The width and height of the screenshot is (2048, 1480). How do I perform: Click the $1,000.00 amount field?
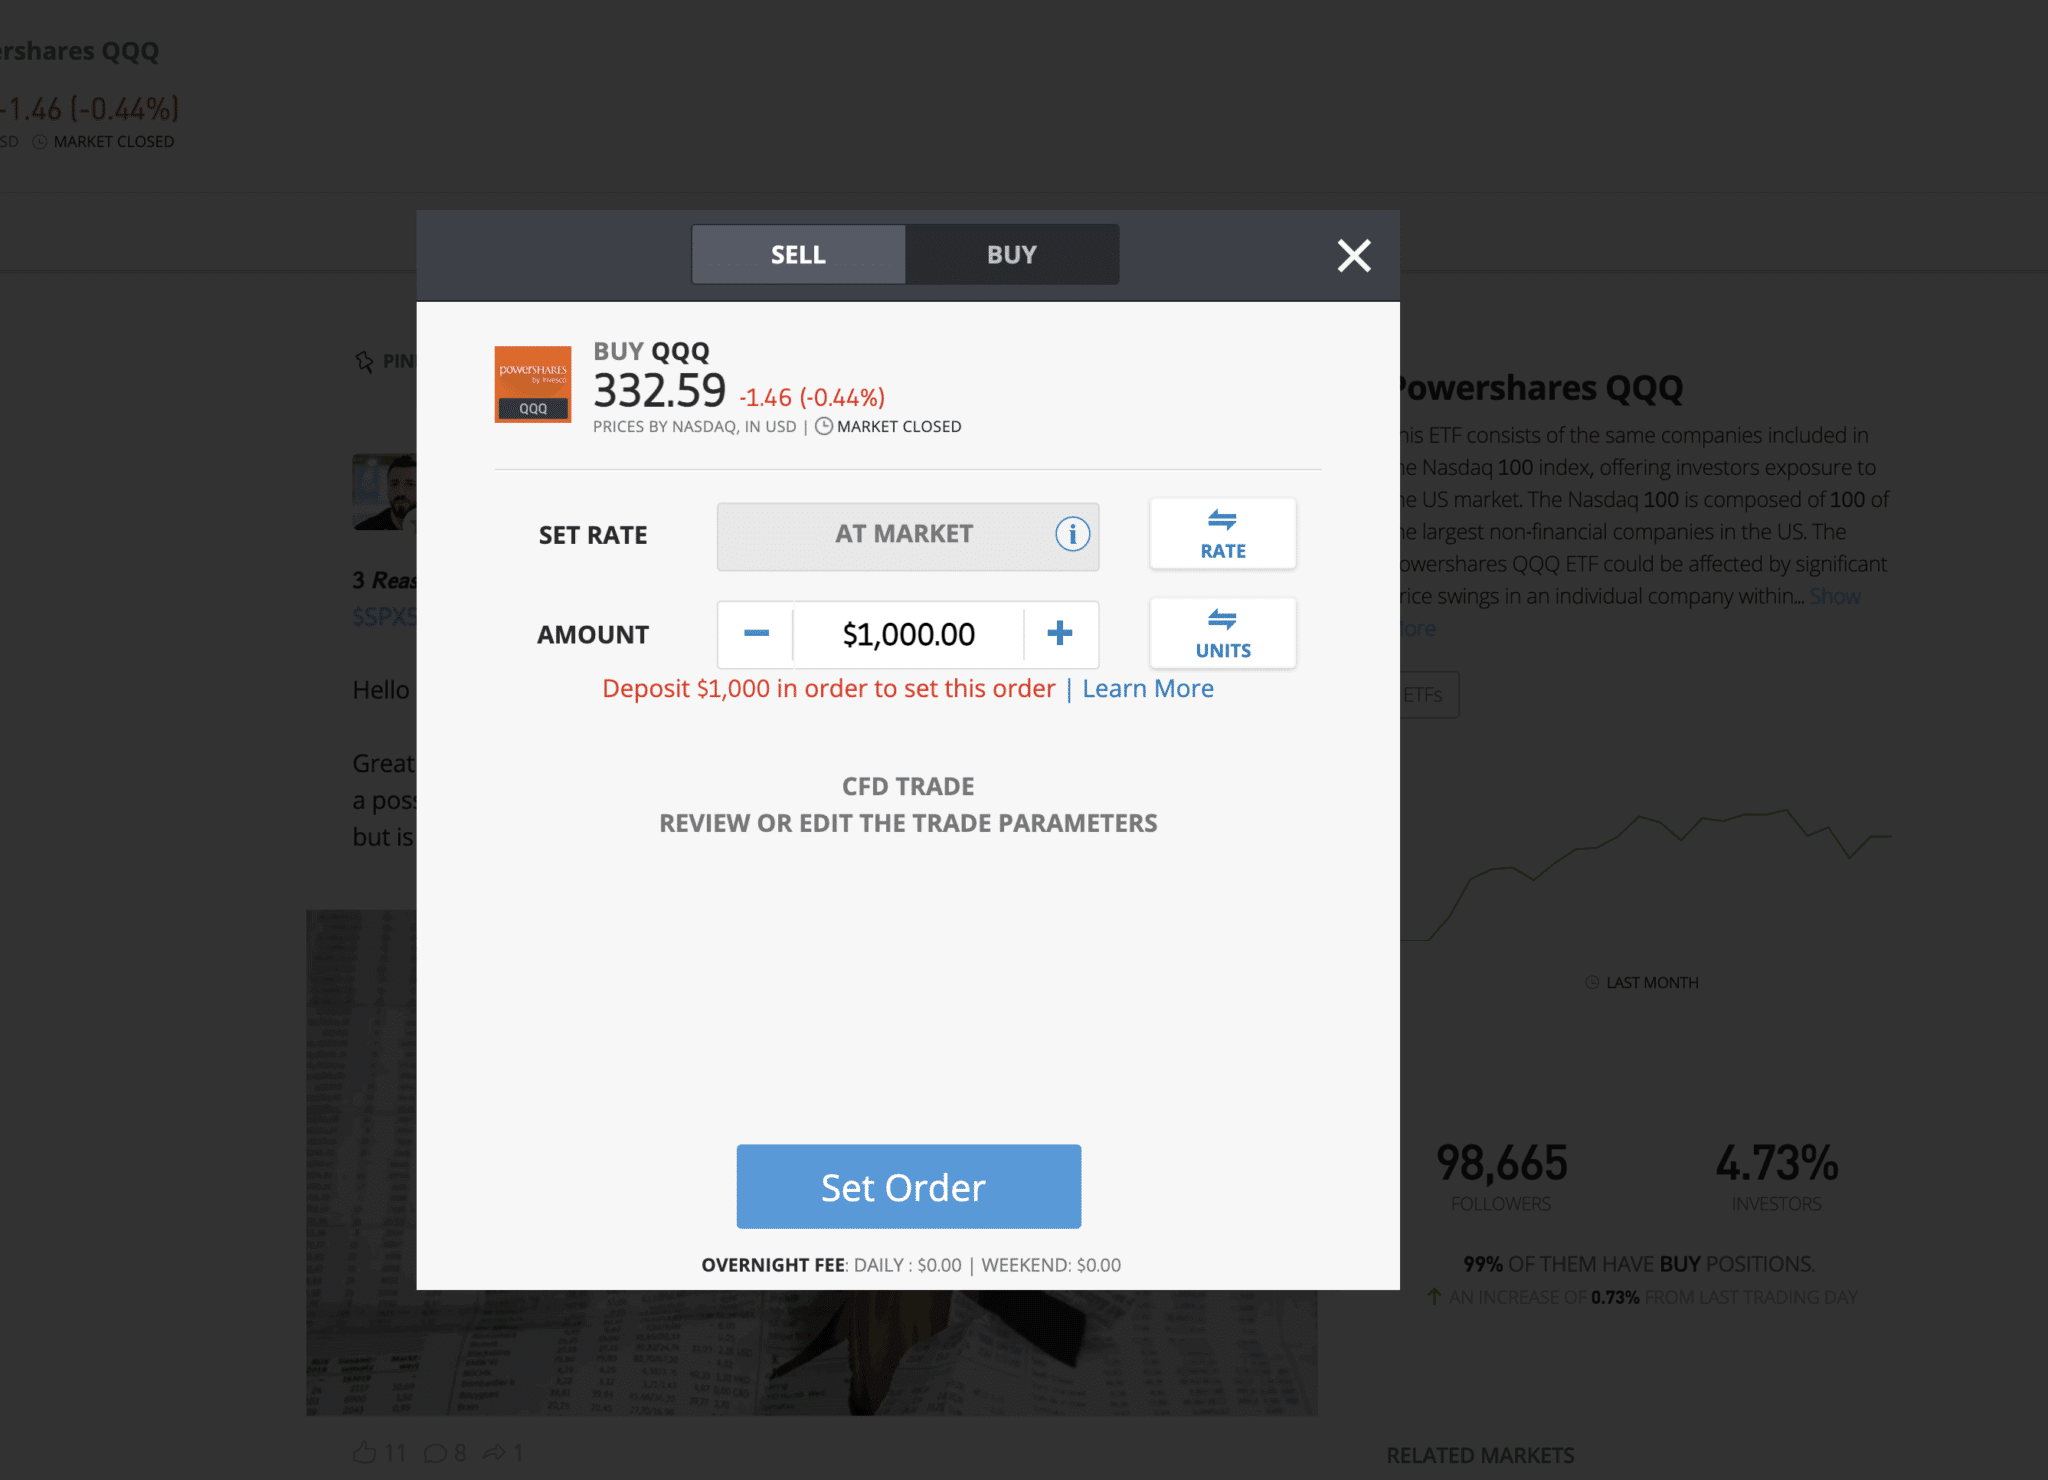tap(908, 634)
